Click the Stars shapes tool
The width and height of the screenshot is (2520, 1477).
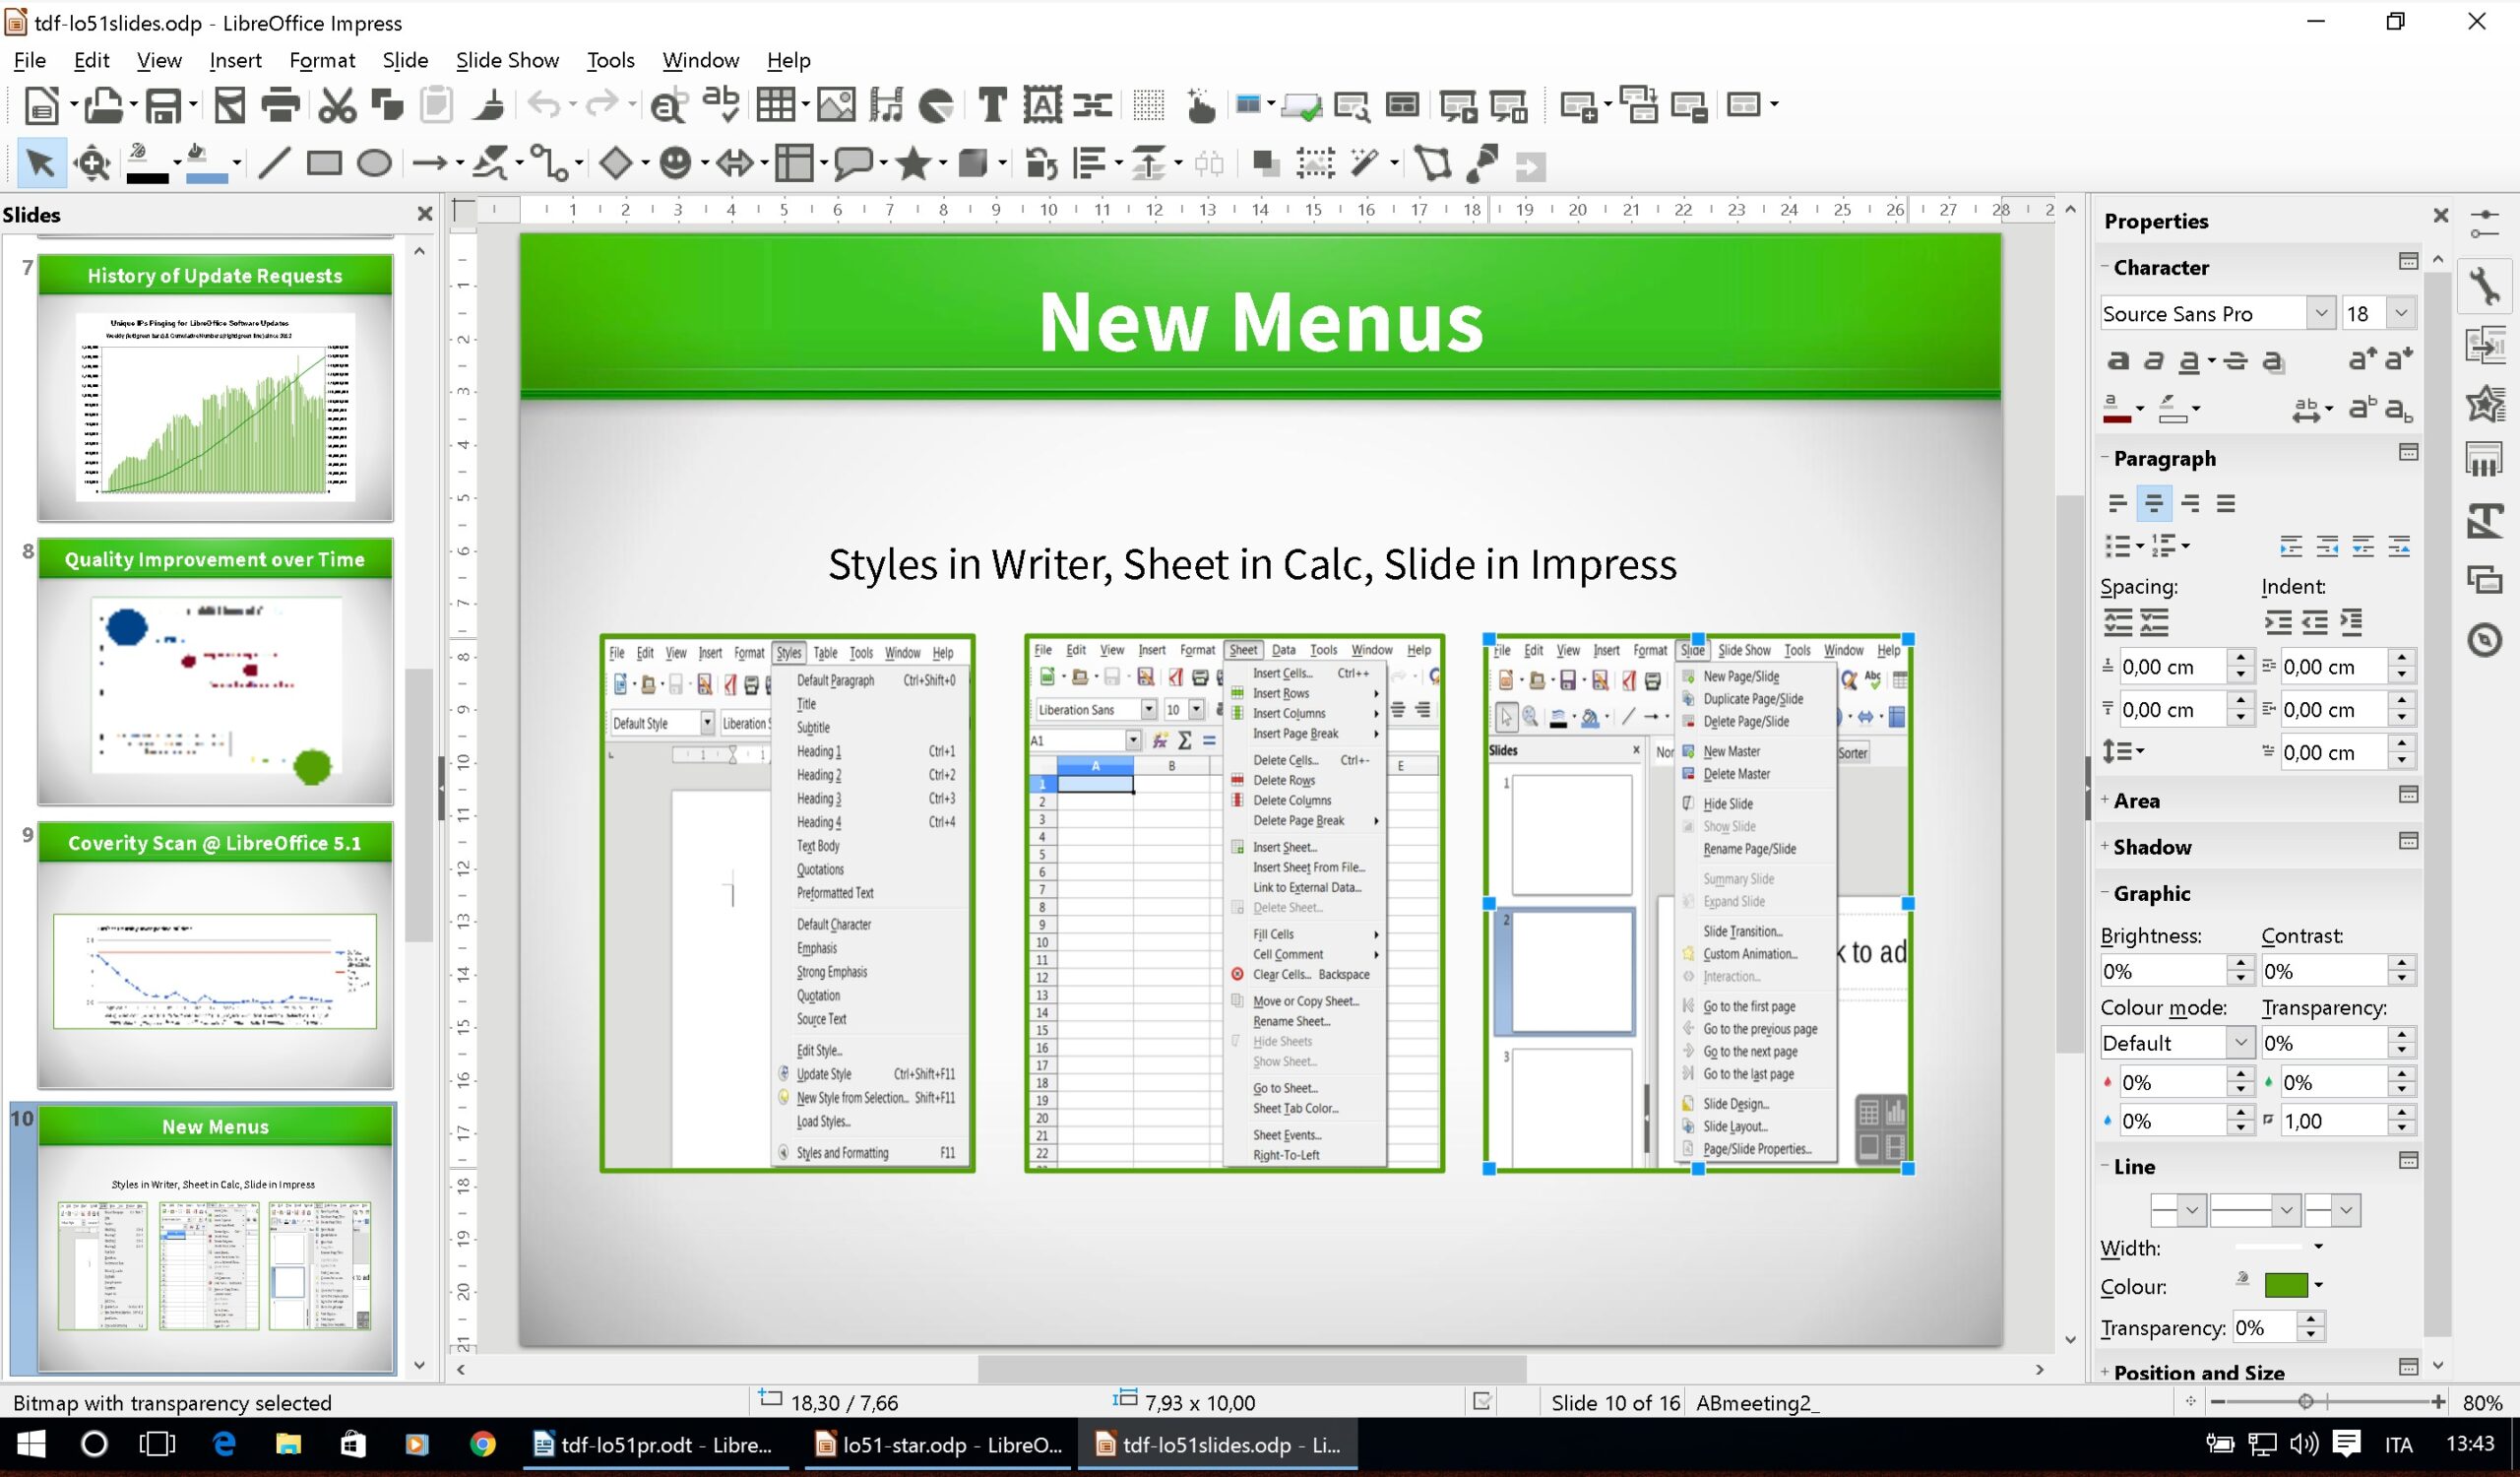point(913,163)
